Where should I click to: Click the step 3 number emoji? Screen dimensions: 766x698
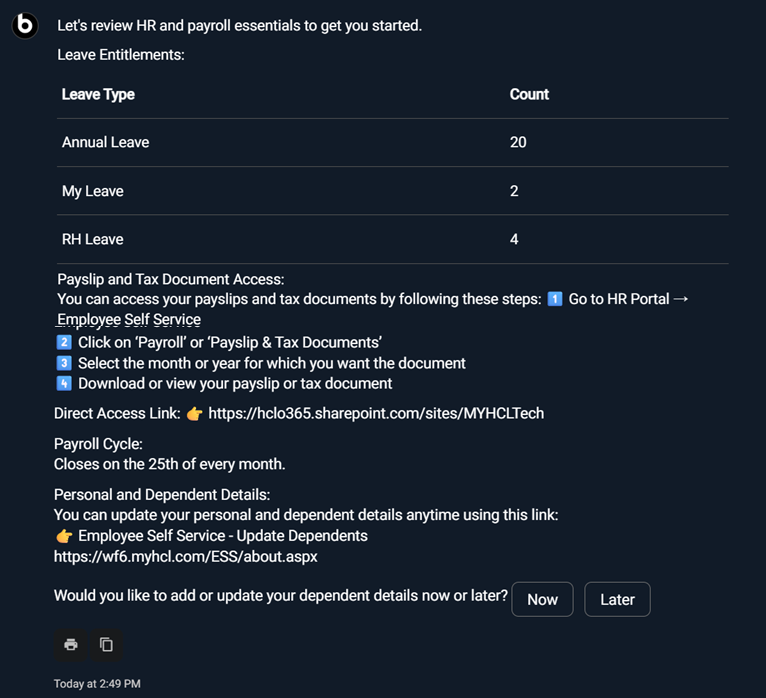pyautogui.click(x=65, y=363)
